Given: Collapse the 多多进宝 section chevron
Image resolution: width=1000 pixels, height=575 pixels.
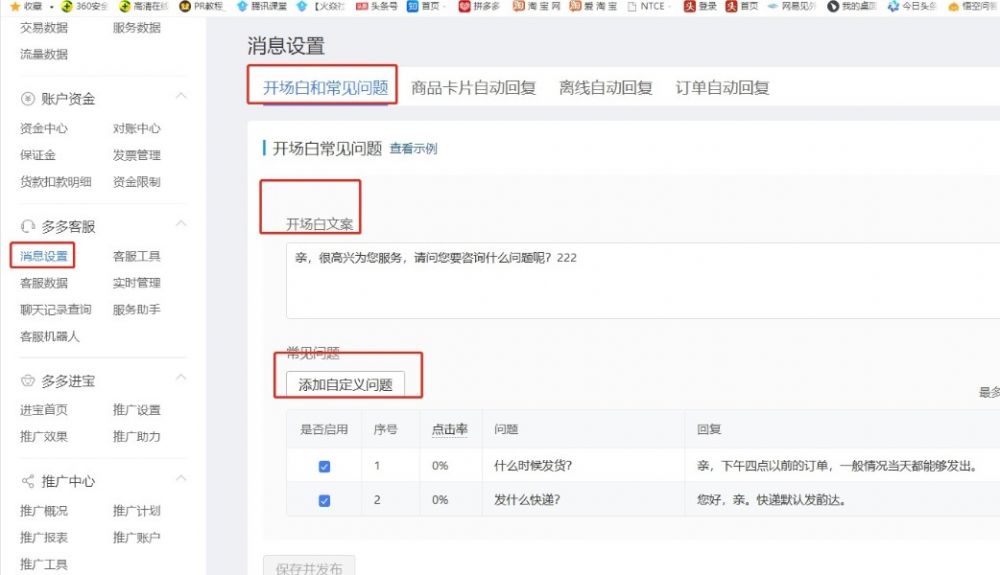Looking at the screenshot, I should click(181, 377).
